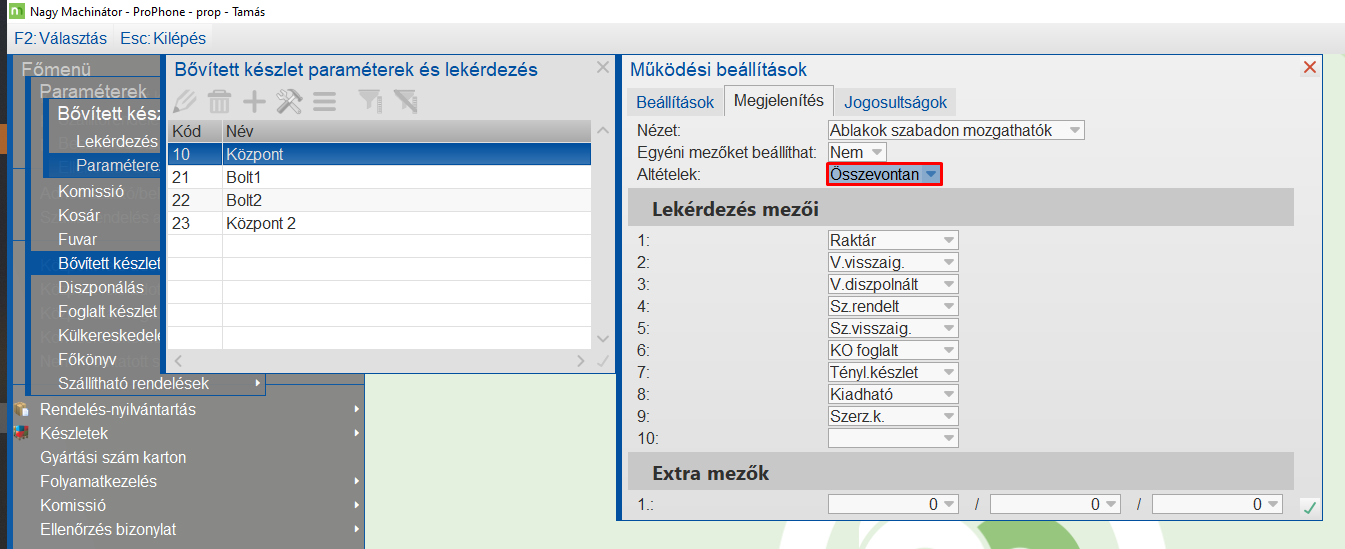Expand the bottom Komissió main menu item
The width and height of the screenshot is (1345, 549).
[188, 505]
